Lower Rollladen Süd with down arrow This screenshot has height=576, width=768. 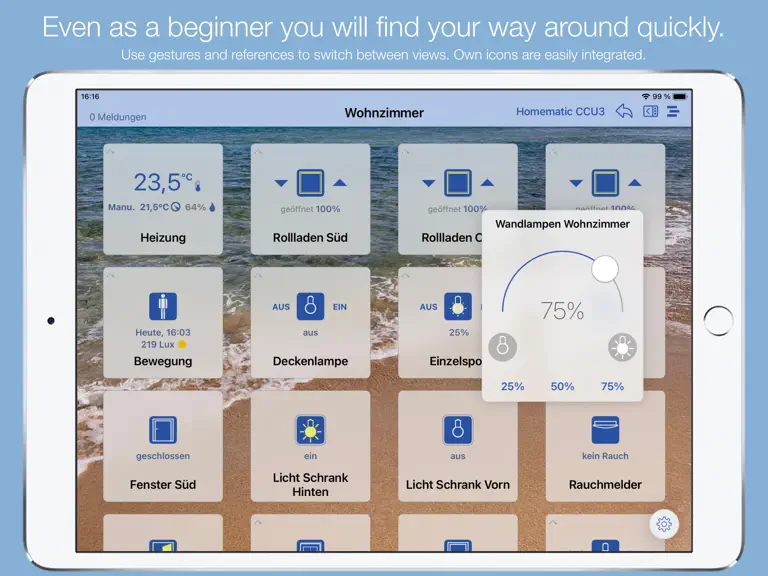281,183
